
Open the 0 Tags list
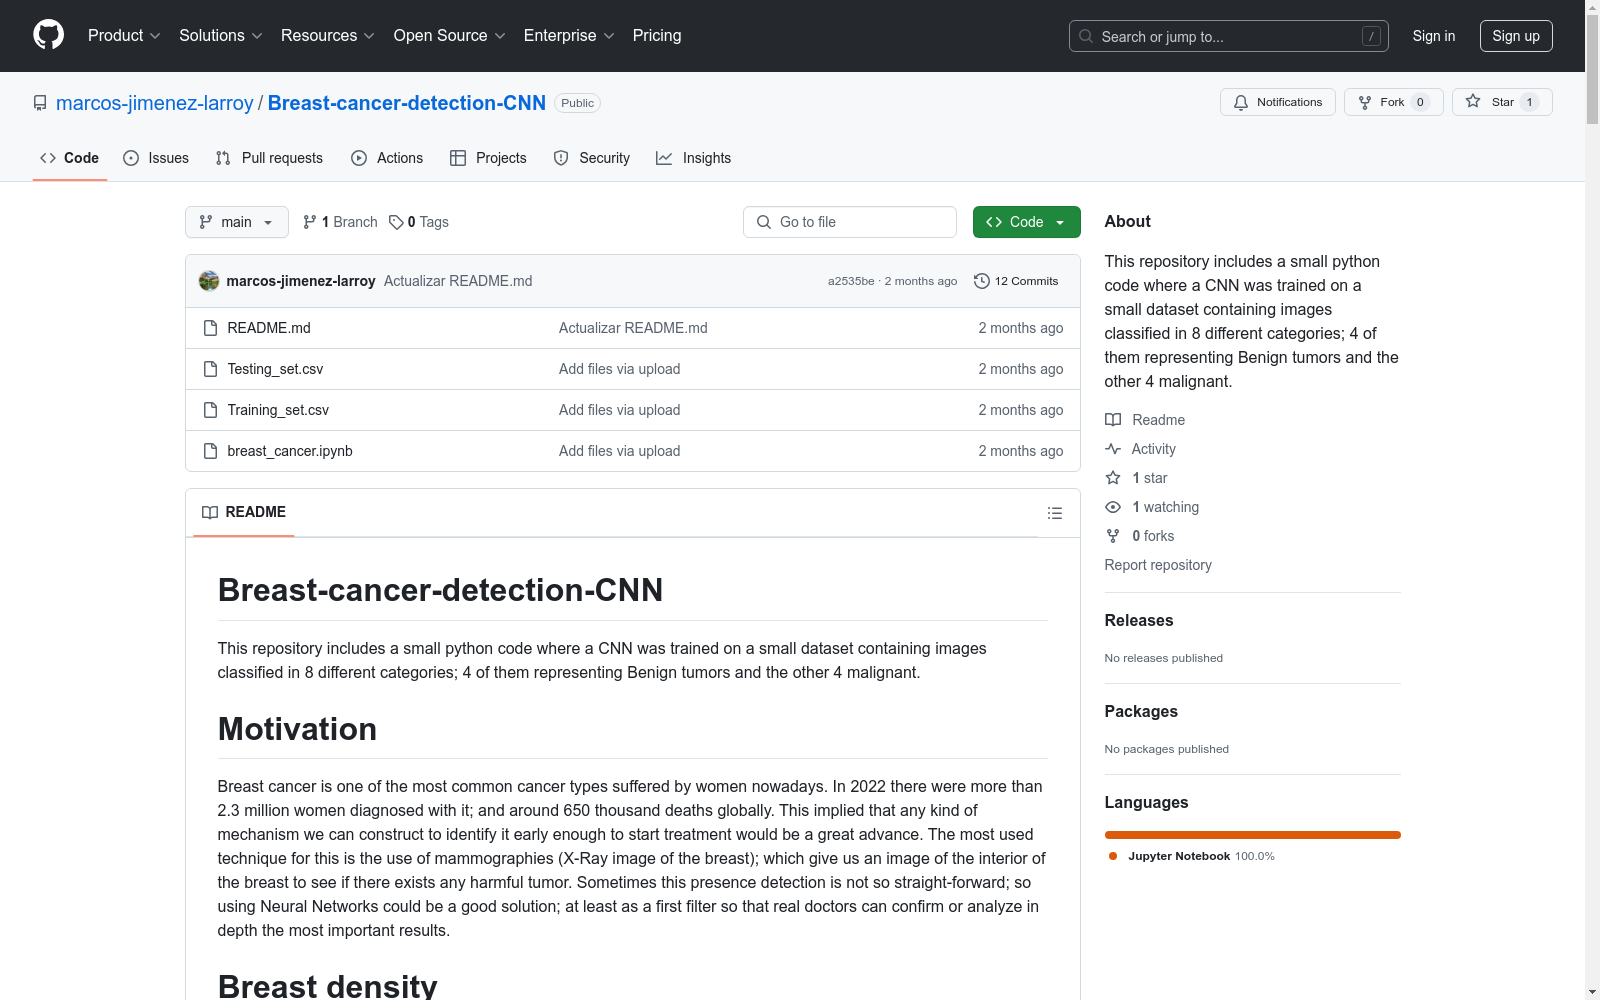pos(419,222)
